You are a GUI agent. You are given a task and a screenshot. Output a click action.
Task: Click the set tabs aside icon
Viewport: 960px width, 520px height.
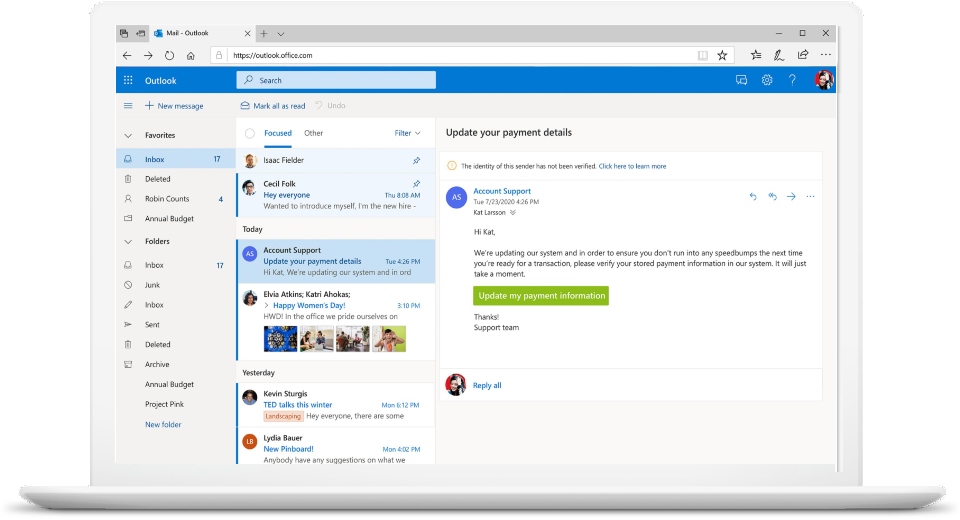tap(141, 34)
